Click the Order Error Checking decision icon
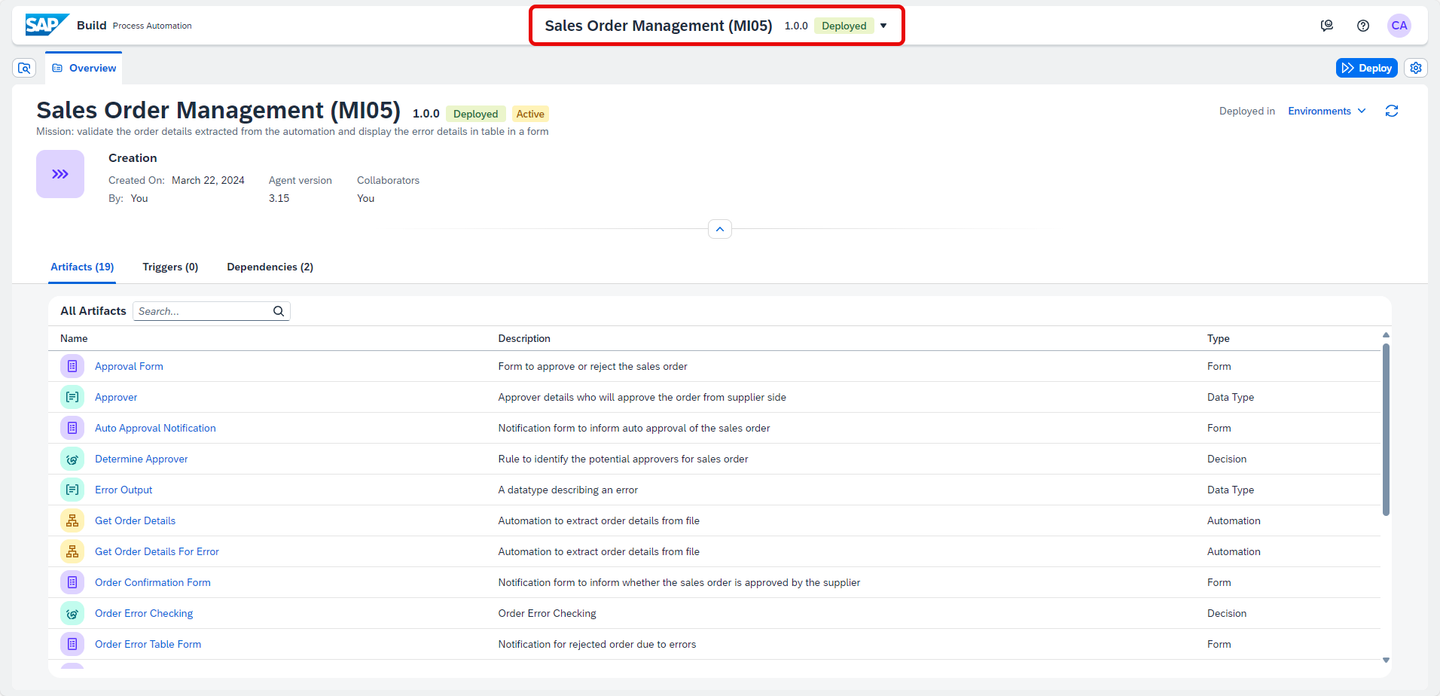Image resolution: width=1440 pixels, height=696 pixels. tap(72, 613)
